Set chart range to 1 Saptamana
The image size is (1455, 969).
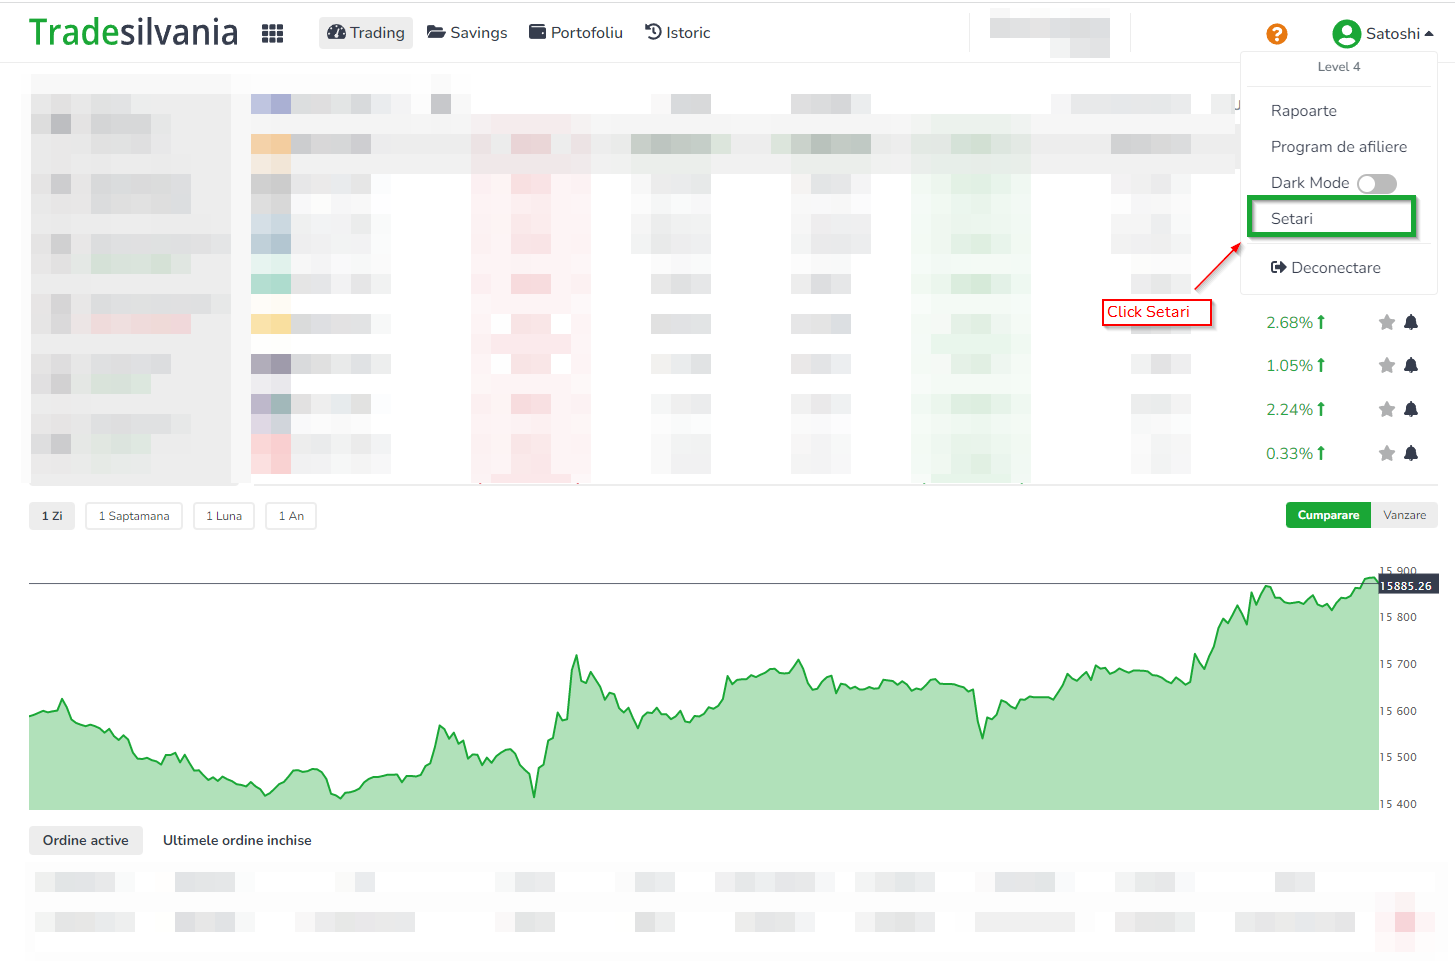(134, 516)
